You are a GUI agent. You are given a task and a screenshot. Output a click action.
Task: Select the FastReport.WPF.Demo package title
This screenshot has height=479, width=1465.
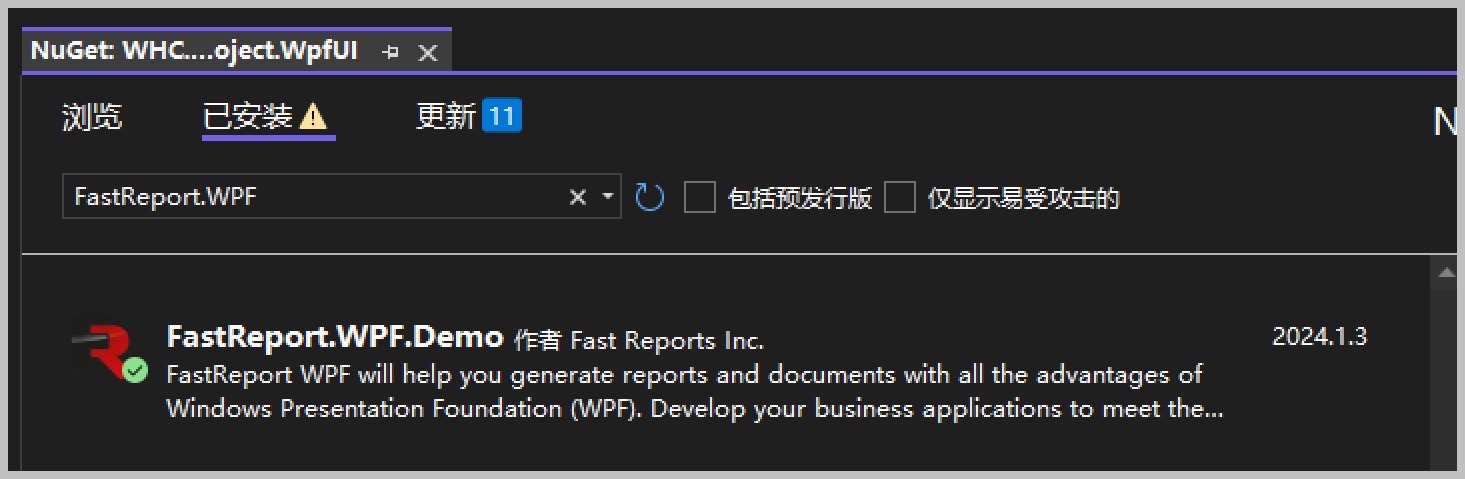coord(335,337)
